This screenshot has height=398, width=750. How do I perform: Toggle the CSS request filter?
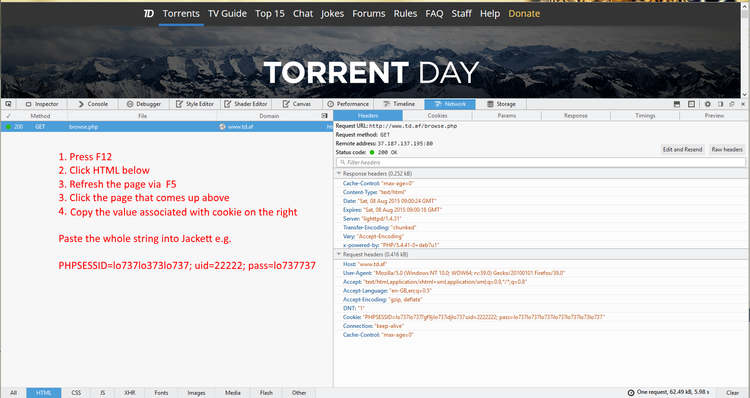coord(76,393)
